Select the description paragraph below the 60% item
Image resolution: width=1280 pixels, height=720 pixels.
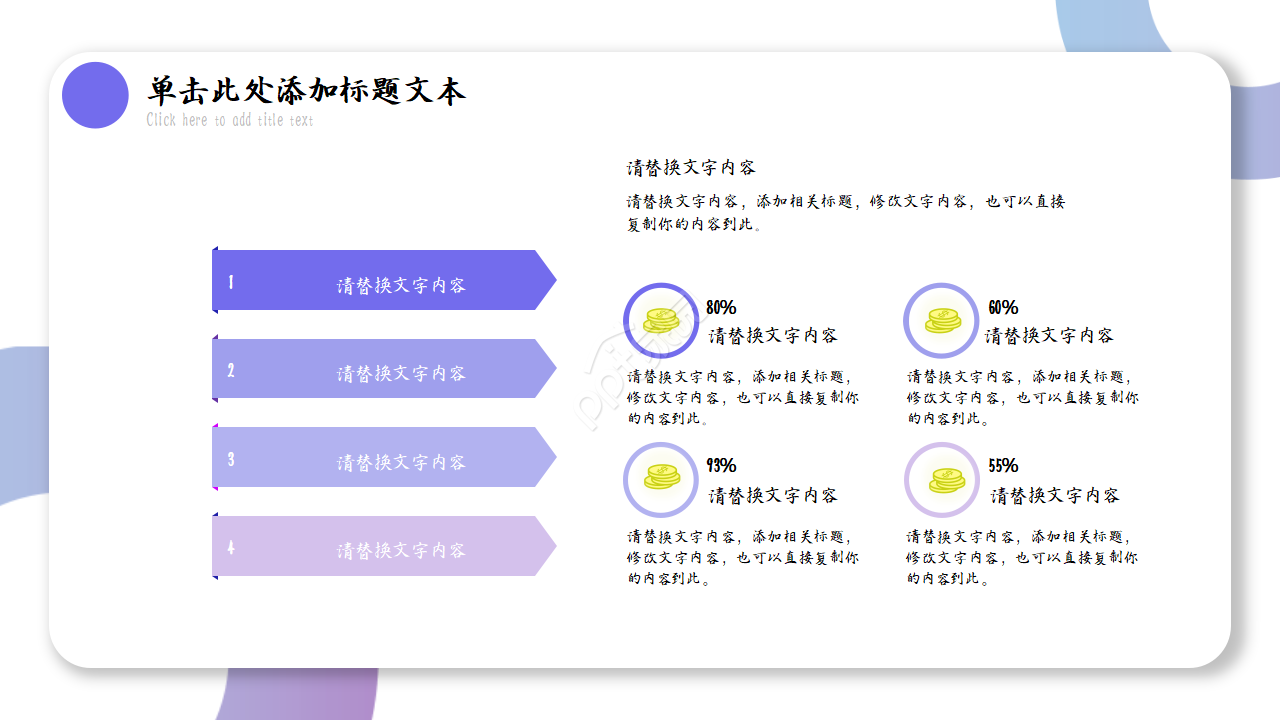tap(1023, 397)
